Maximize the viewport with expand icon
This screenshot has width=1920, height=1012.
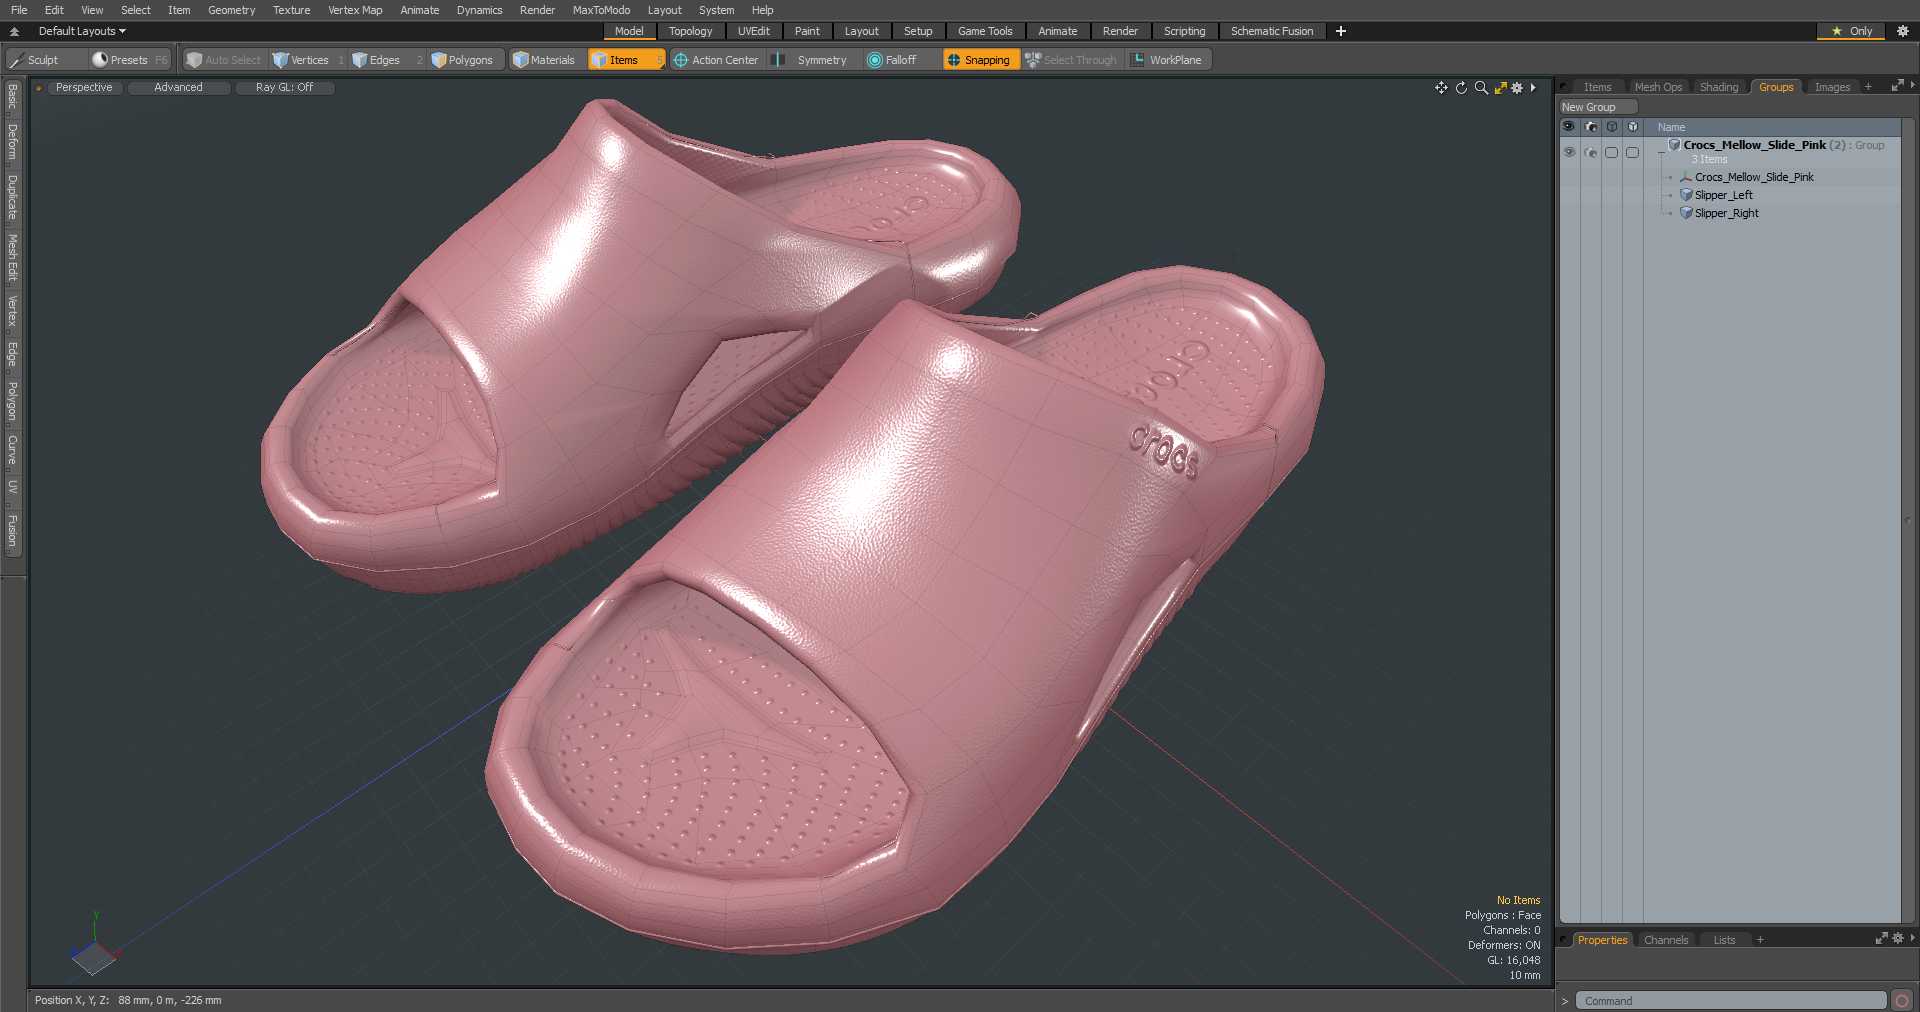click(1500, 88)
